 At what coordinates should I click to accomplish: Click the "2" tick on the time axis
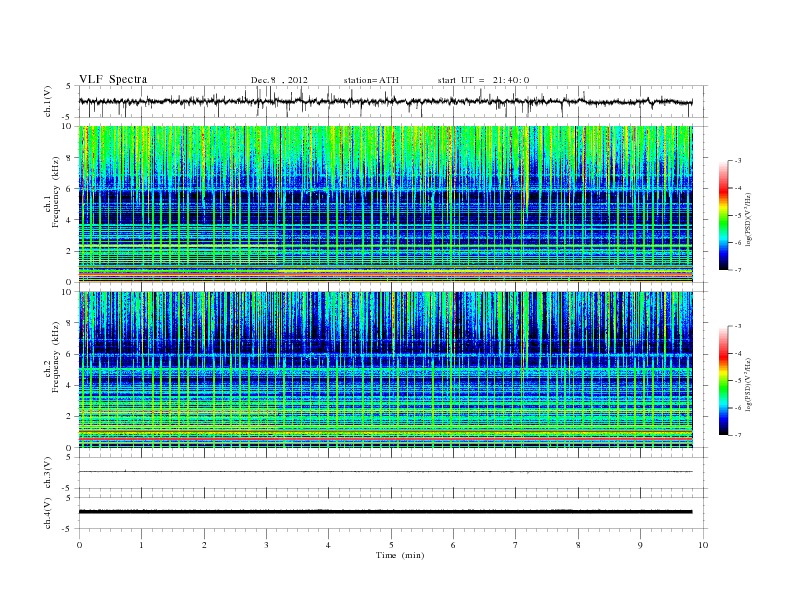(x=204, y=545)
